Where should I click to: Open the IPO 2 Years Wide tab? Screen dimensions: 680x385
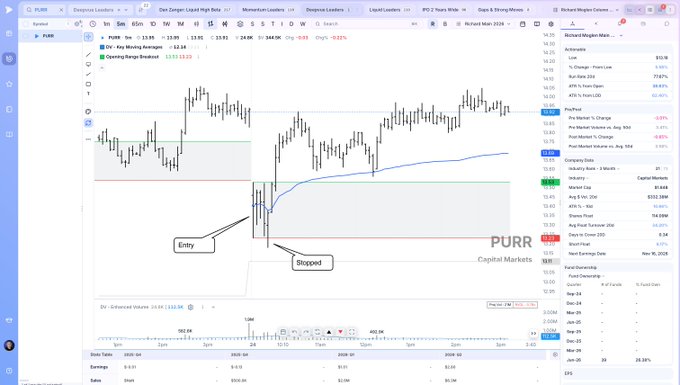coord(444,10)
